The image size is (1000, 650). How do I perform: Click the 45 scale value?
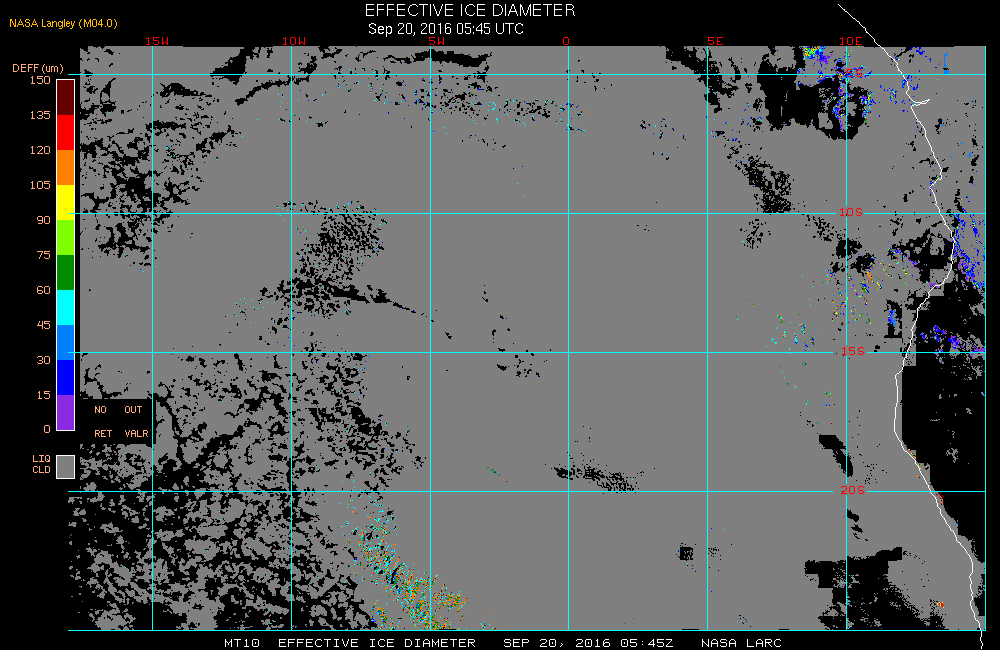point(43,325)
